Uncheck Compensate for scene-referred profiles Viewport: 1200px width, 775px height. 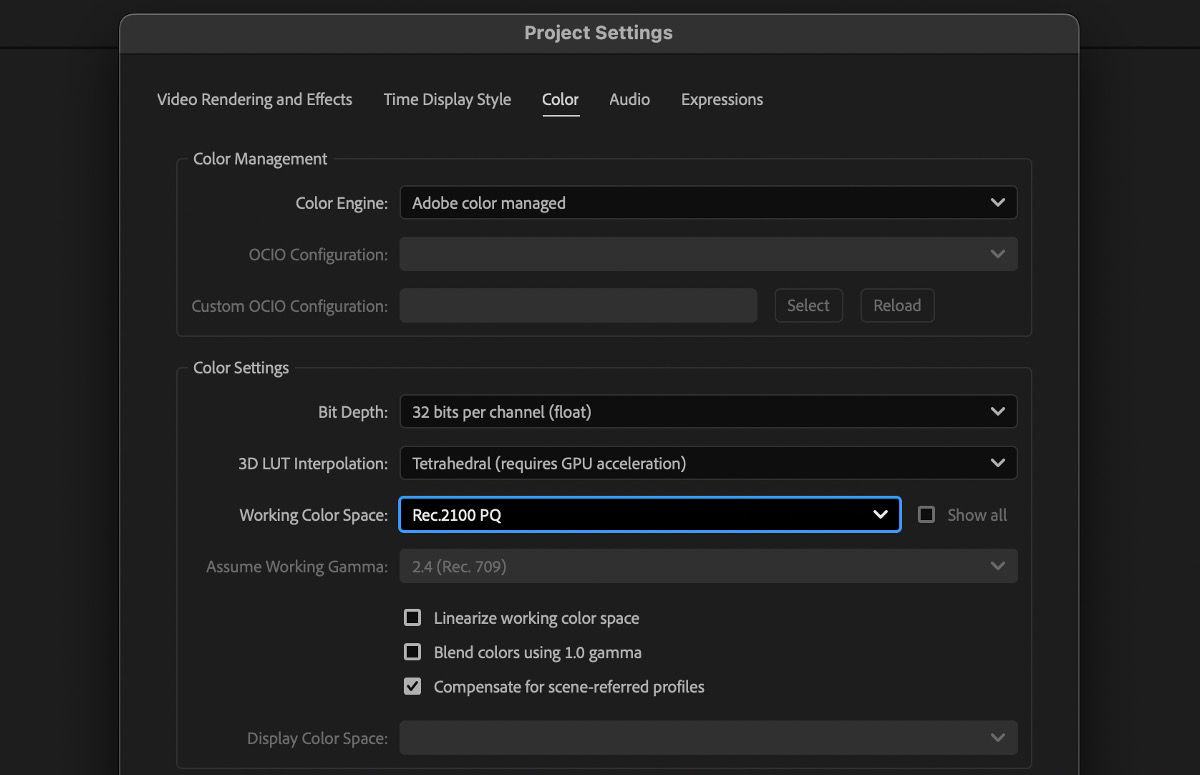pyautogui.click(x=412, y=687)
